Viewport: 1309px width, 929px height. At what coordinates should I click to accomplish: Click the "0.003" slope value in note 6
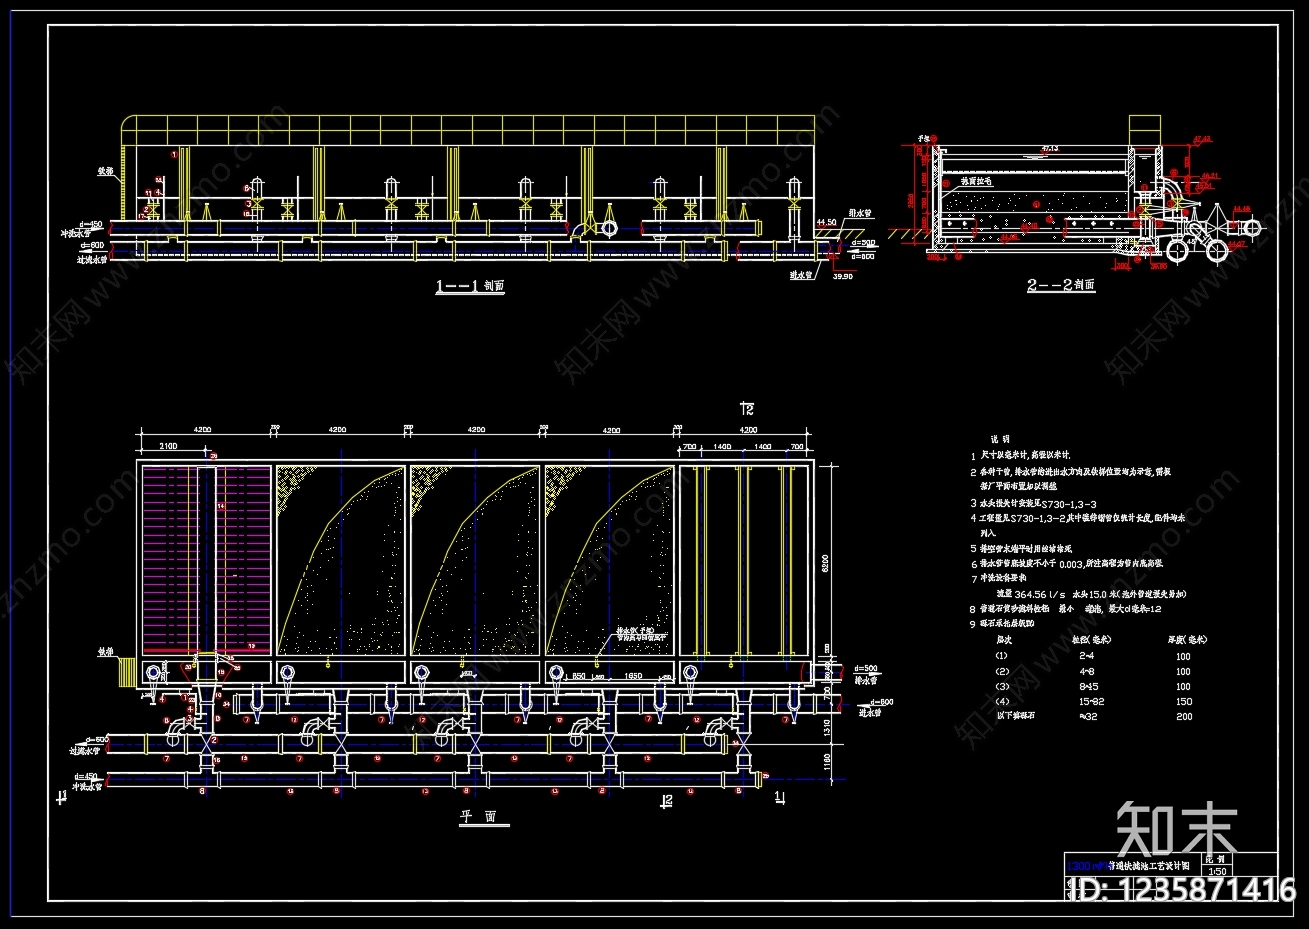(x=1072, y=564)
